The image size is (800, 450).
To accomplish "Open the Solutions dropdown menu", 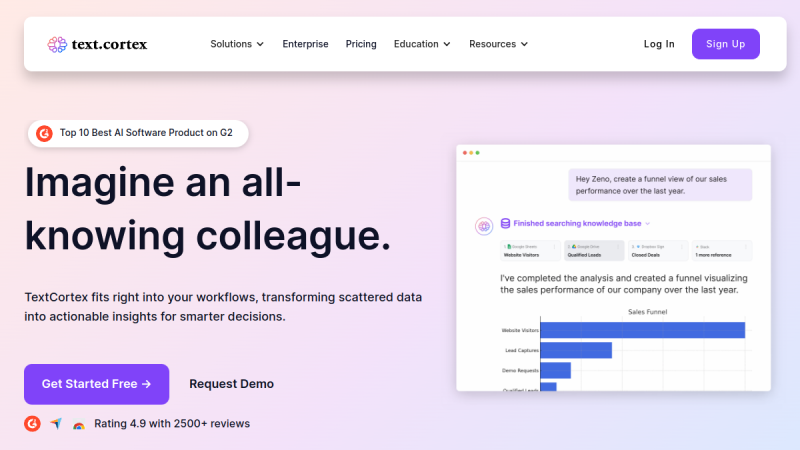I will coord(237,44).
